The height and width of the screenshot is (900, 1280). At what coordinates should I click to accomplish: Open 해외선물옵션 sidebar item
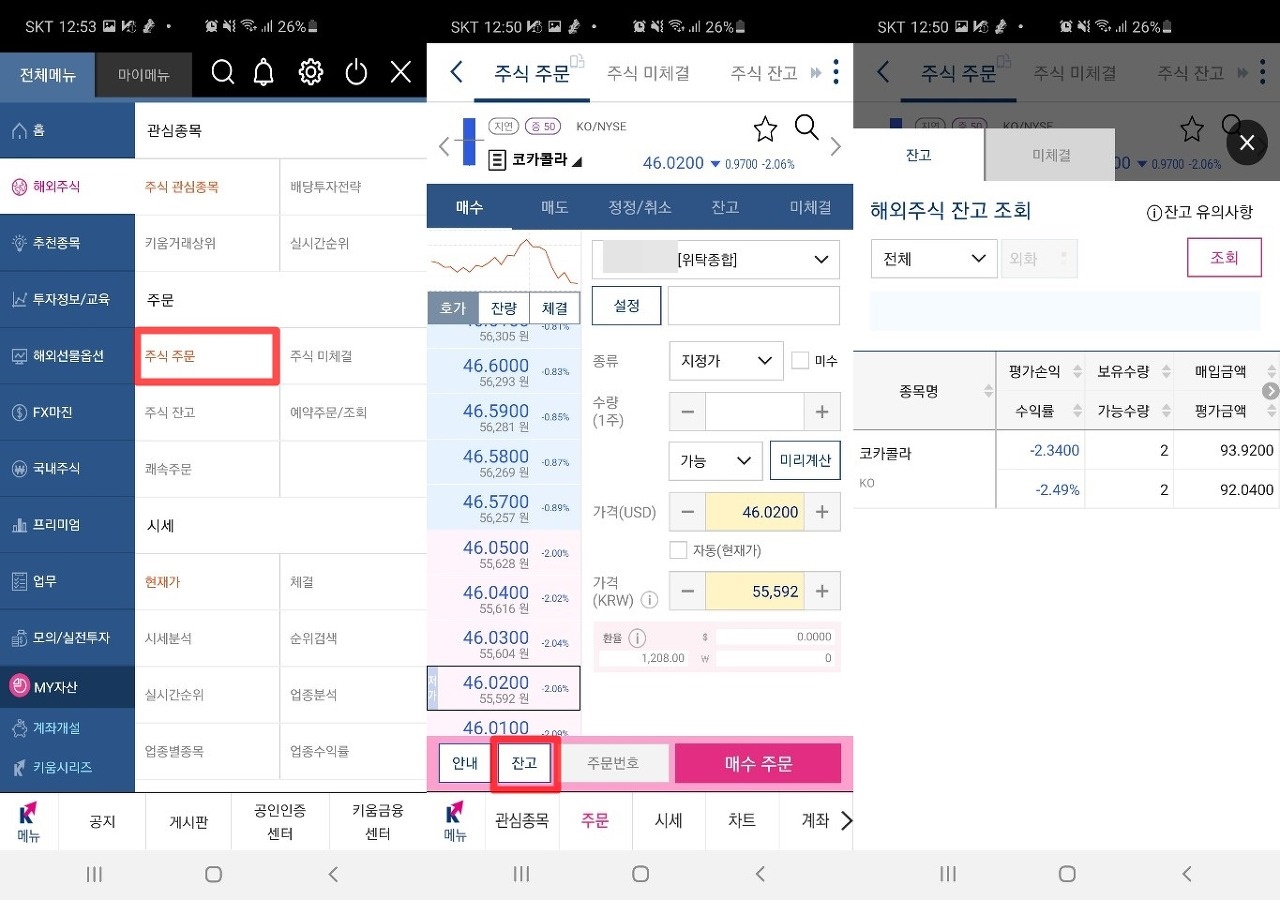point(67,356)
